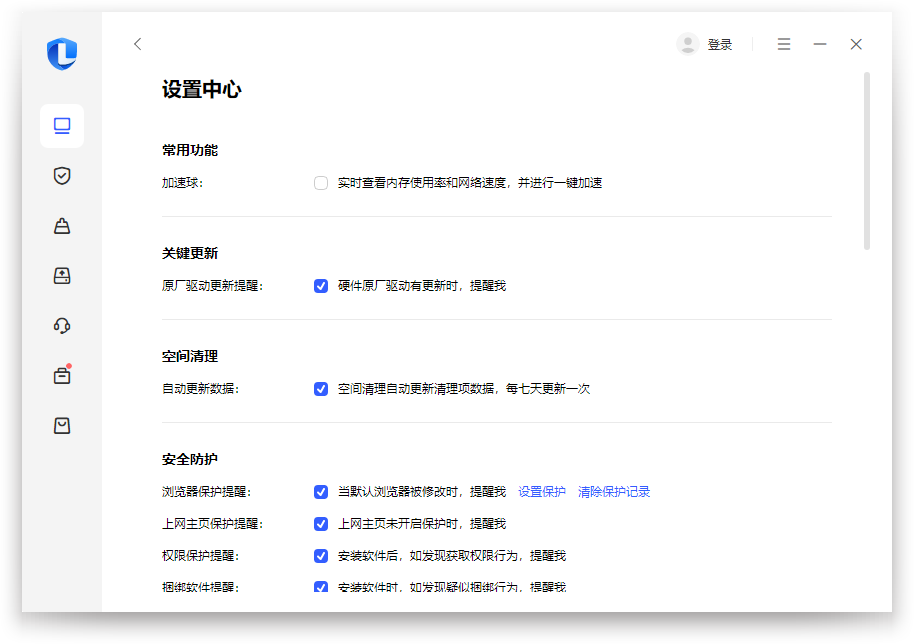
Task: Click the user avatar icon
Action: pos(687,44)
